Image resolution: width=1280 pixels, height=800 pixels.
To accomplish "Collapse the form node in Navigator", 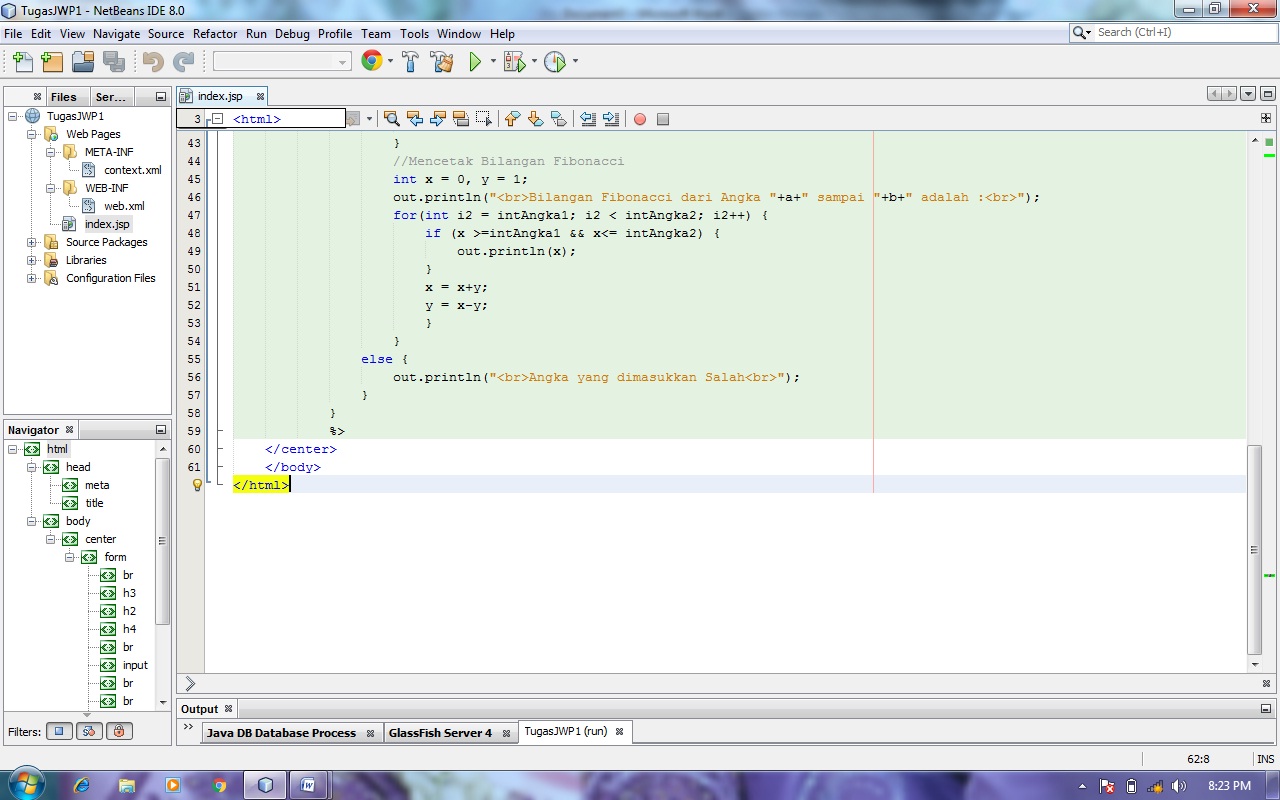I will [70, 557].
